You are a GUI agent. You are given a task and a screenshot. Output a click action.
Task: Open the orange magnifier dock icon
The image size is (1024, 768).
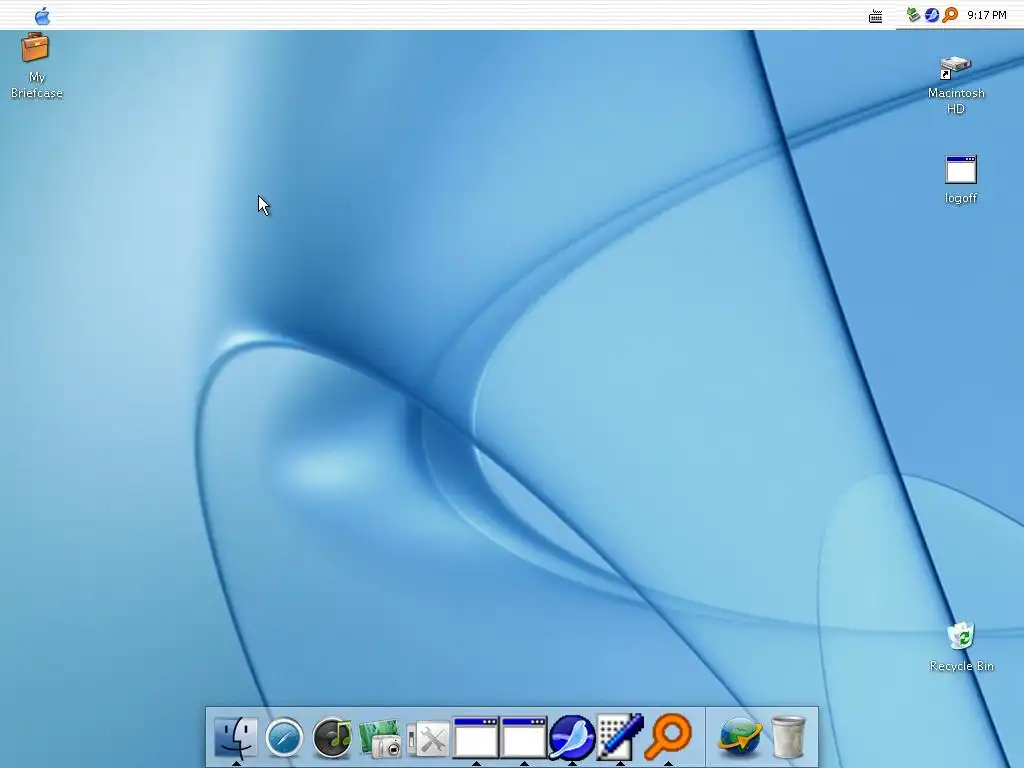[668, 737]
